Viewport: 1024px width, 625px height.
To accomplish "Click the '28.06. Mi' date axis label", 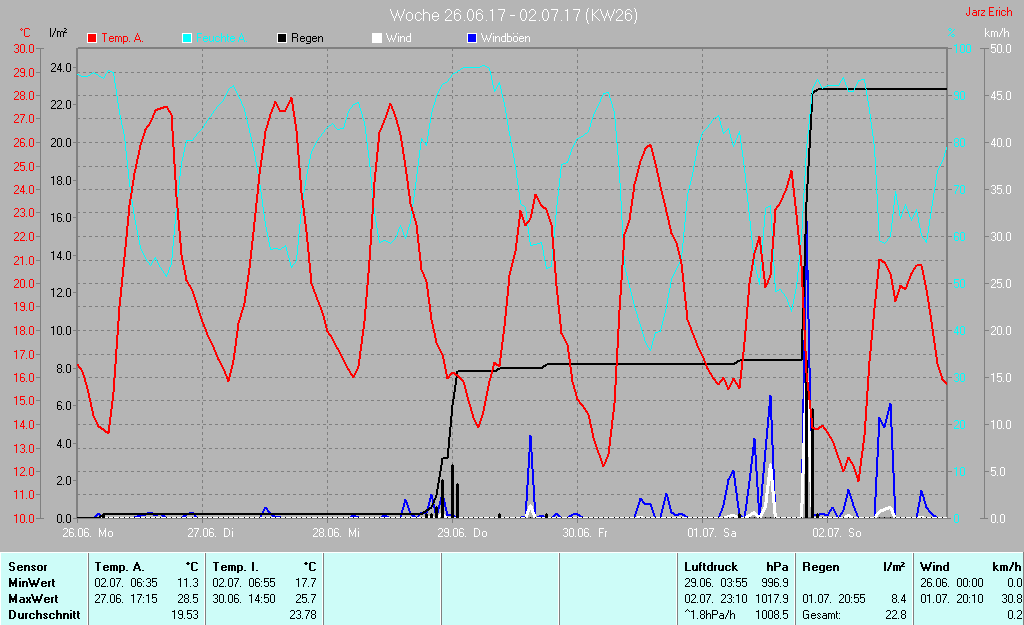I will click(x=336, y=533).
